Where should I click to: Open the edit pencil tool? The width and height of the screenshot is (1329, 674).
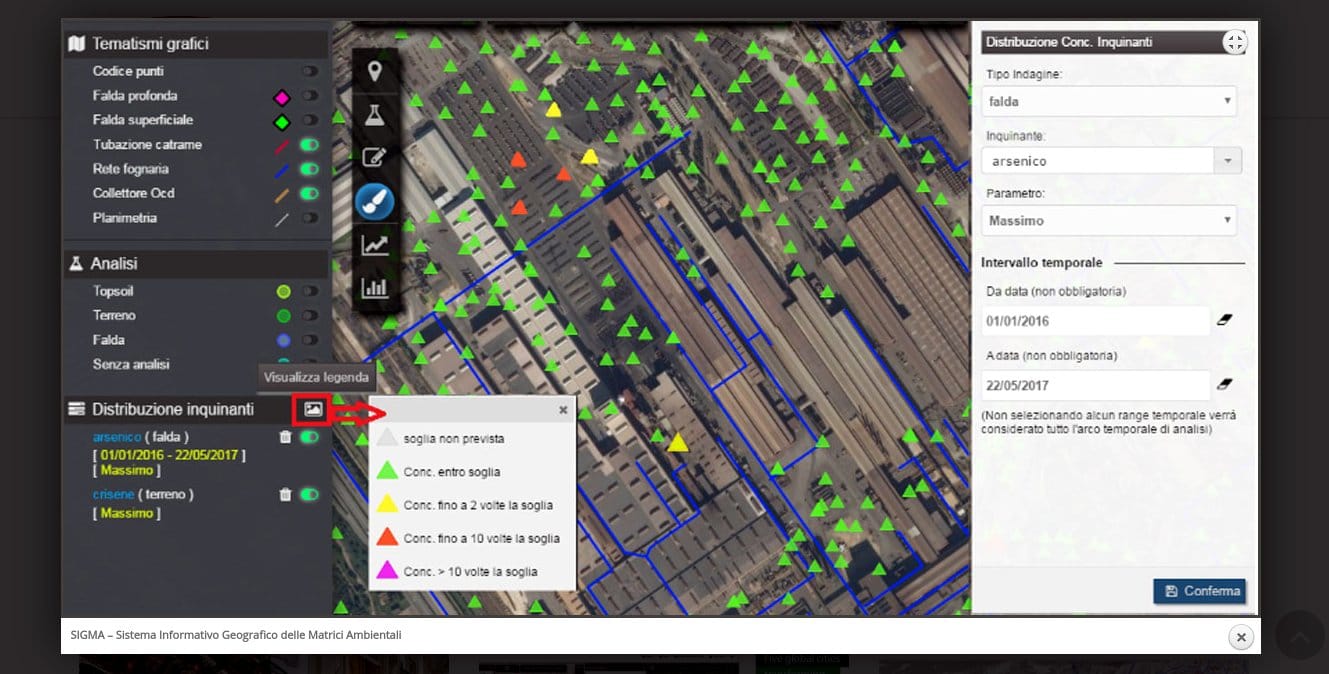375,158
